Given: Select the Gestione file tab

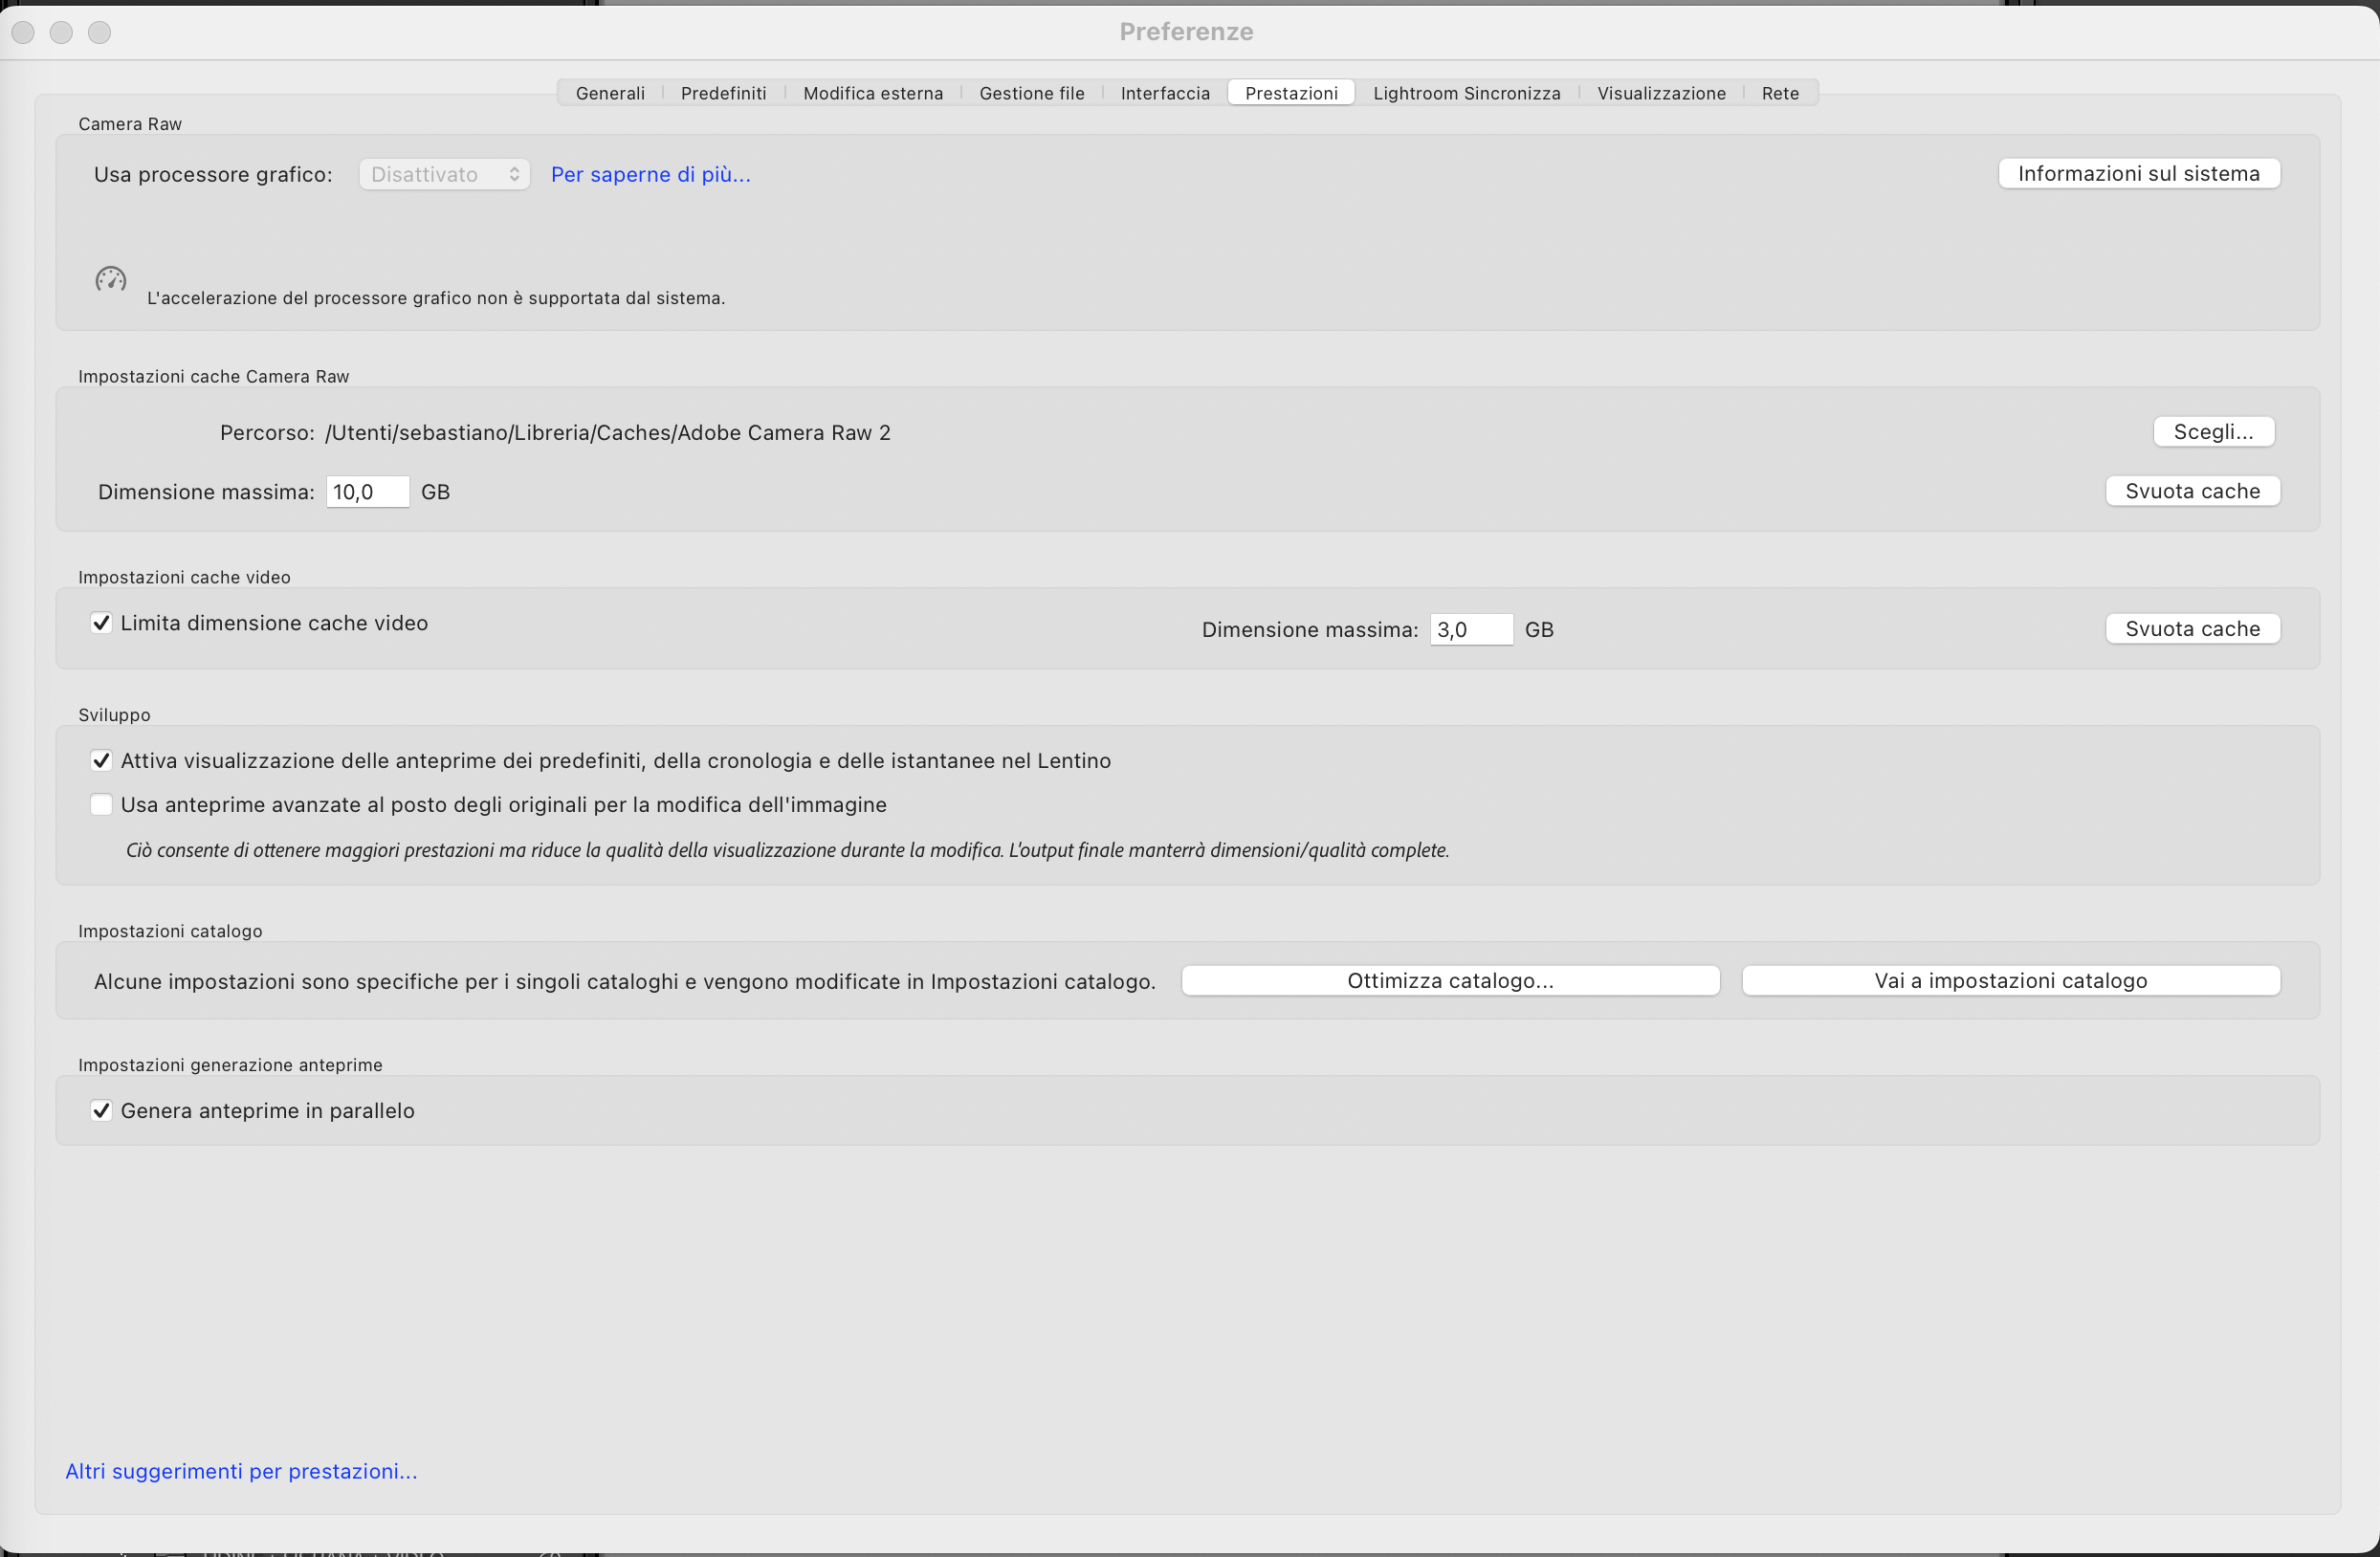Looking at the screenshot, I should [x=1031, y=92].
